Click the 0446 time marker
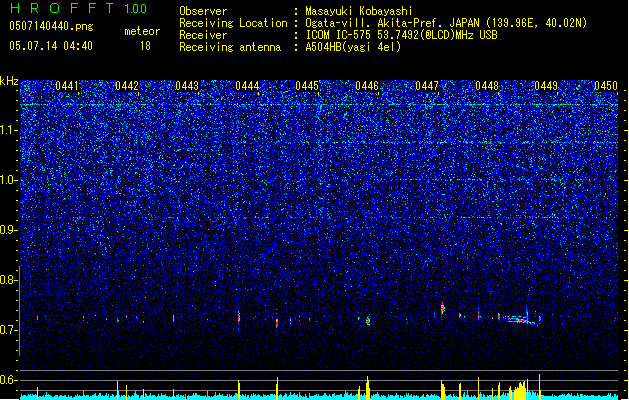 tap(367, 86)
